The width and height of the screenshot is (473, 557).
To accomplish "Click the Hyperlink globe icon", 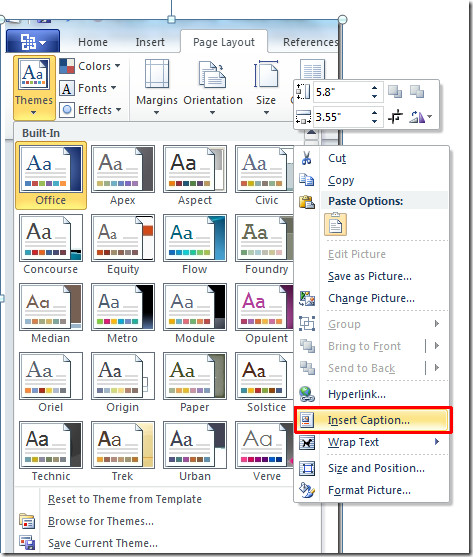I will pos(306,394).
